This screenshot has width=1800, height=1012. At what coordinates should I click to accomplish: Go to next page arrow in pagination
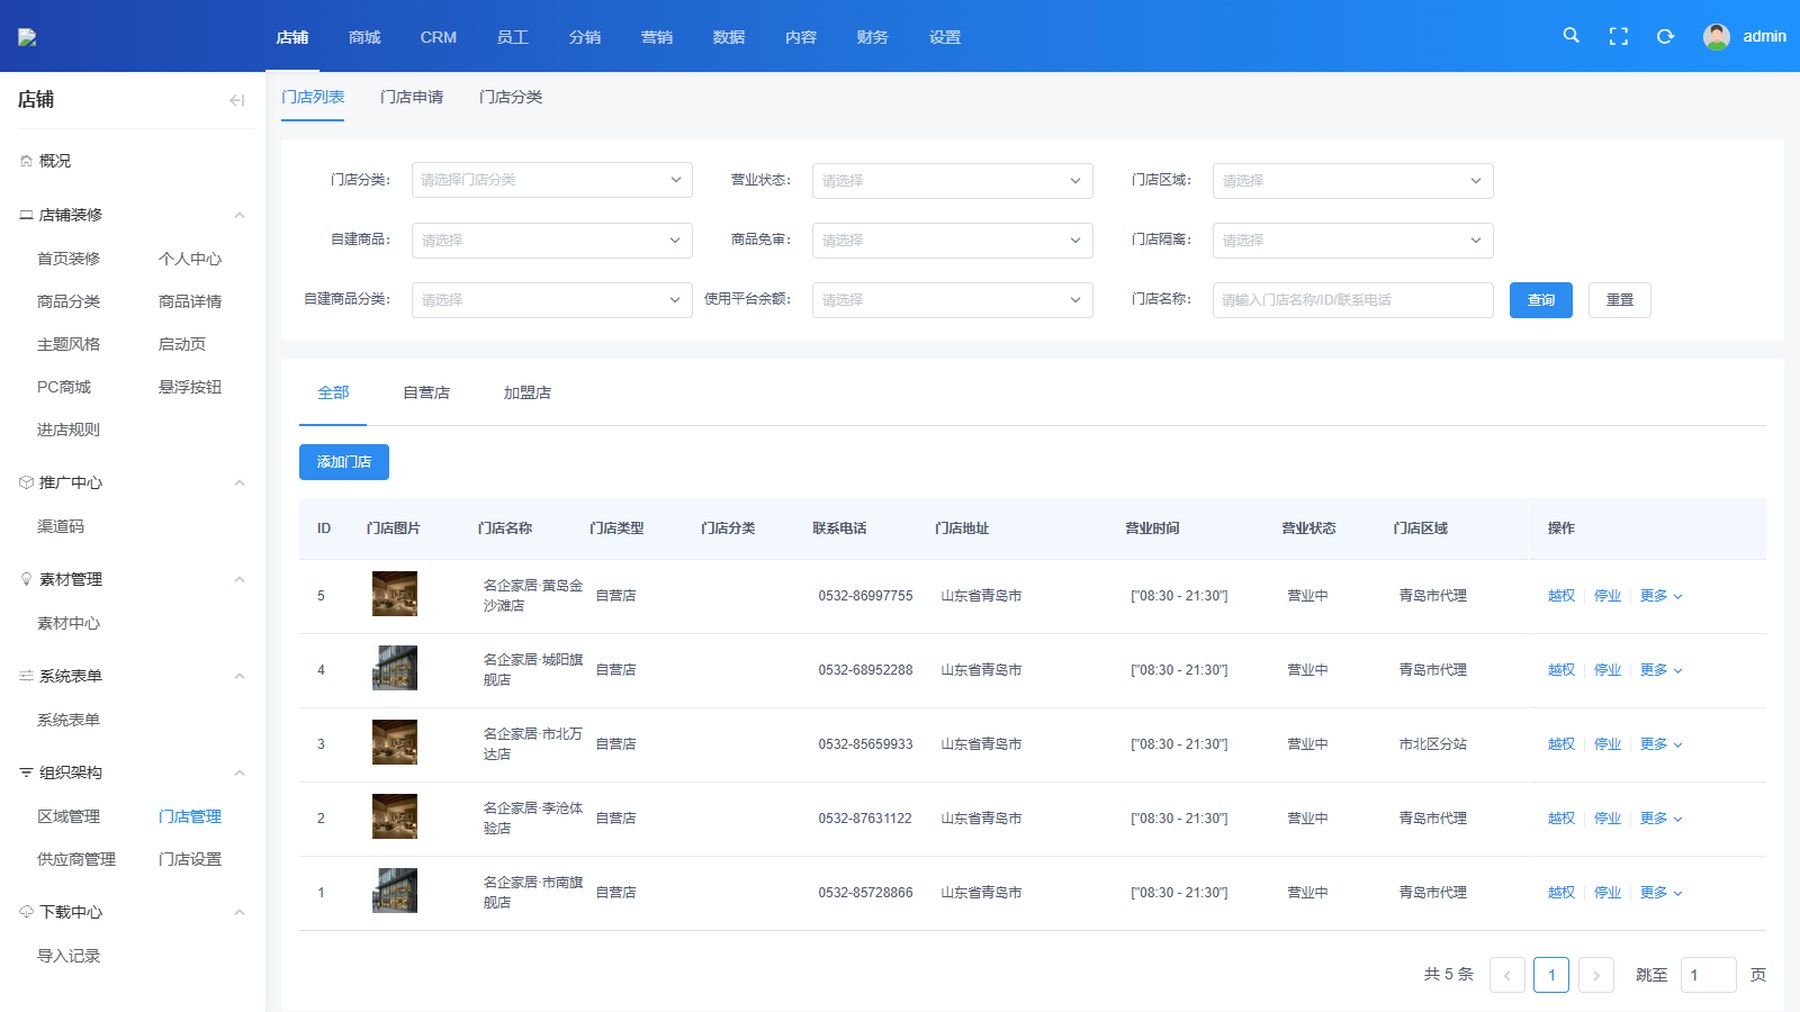click(x=1596, y=975)
